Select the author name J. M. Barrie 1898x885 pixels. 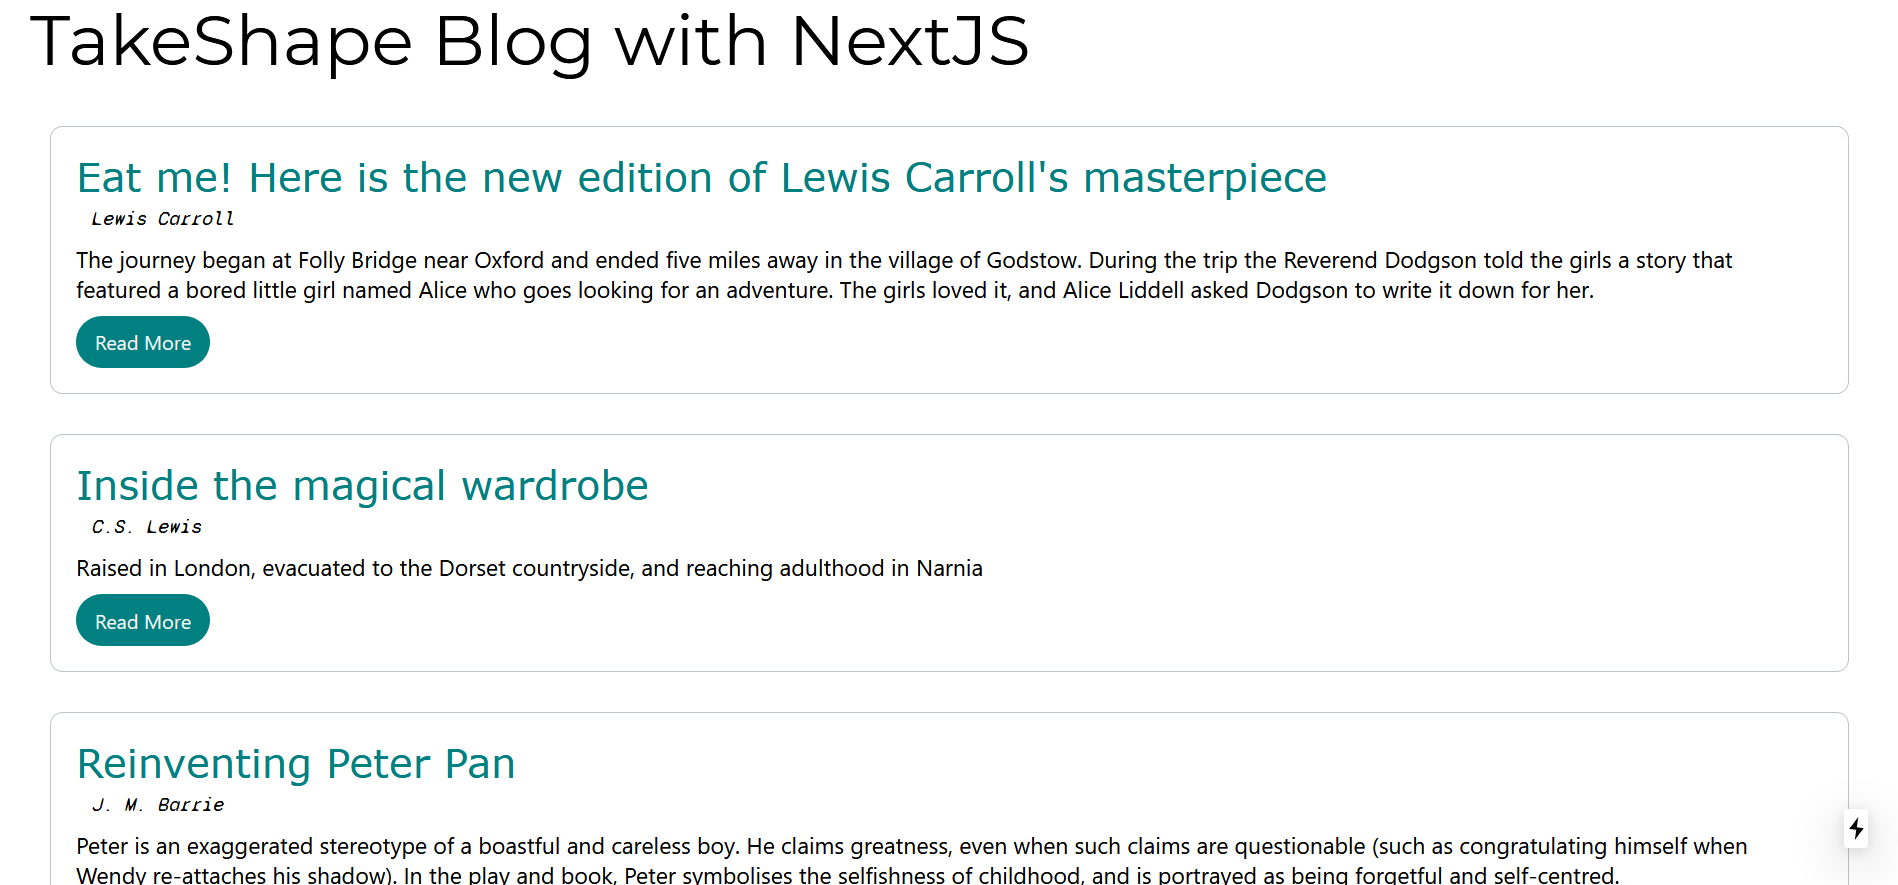click(158, 805)
